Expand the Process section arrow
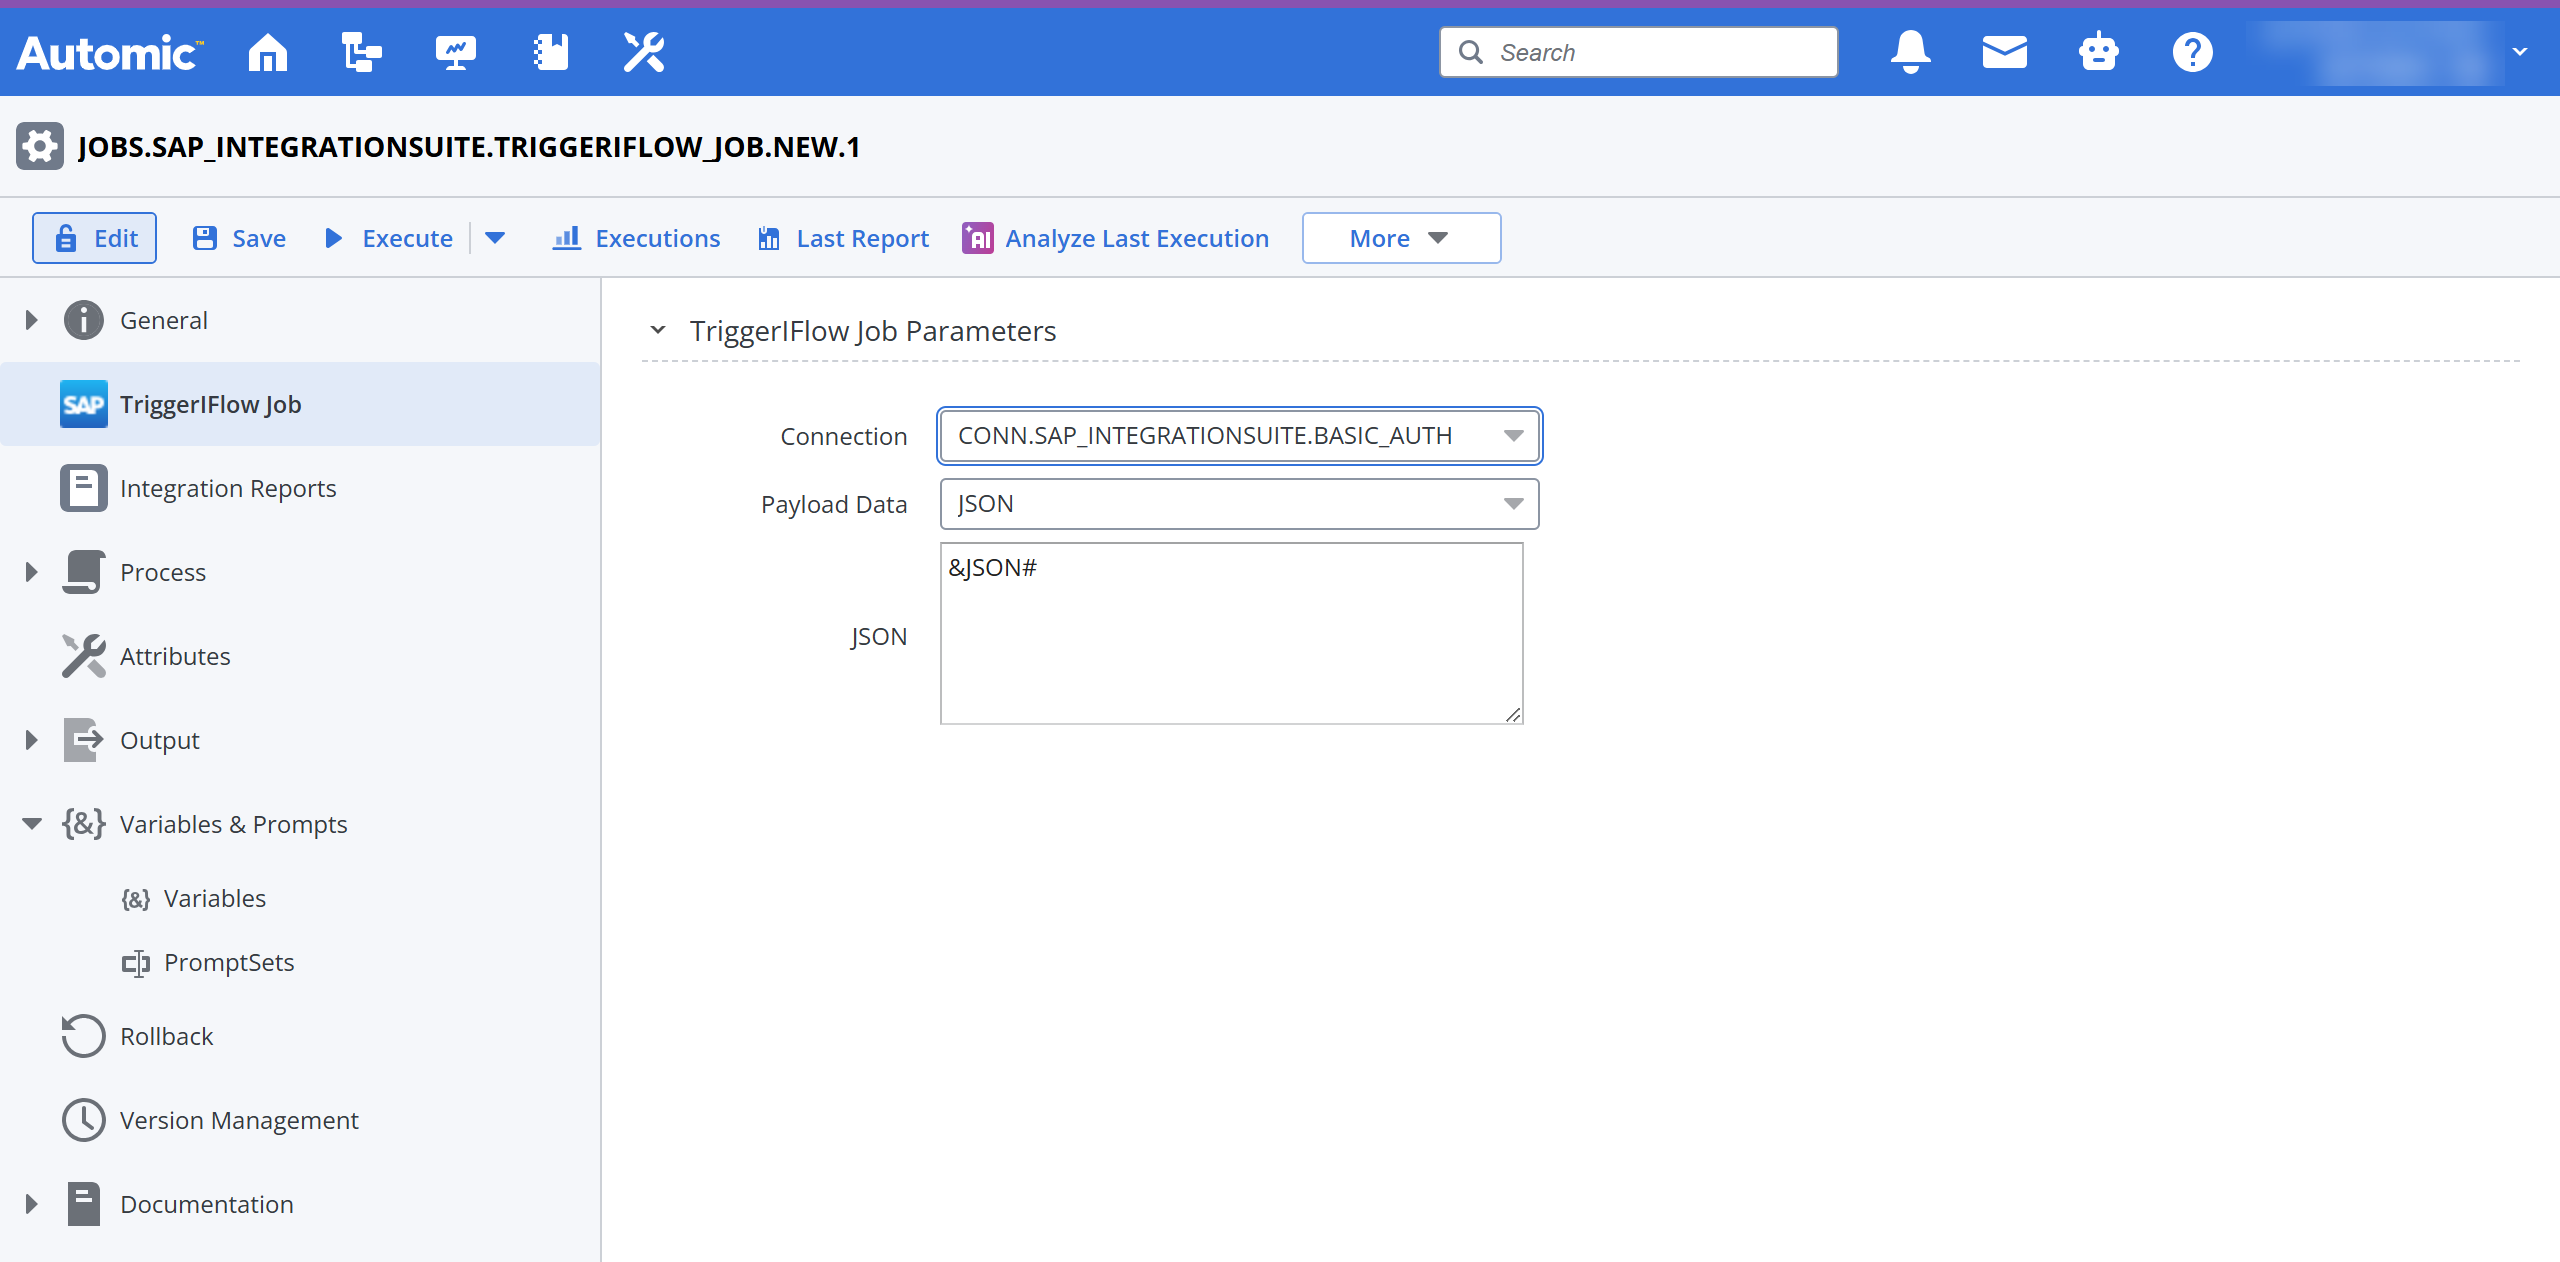Viewport: 2560px width, 1262px height. [x=31, y=572]
